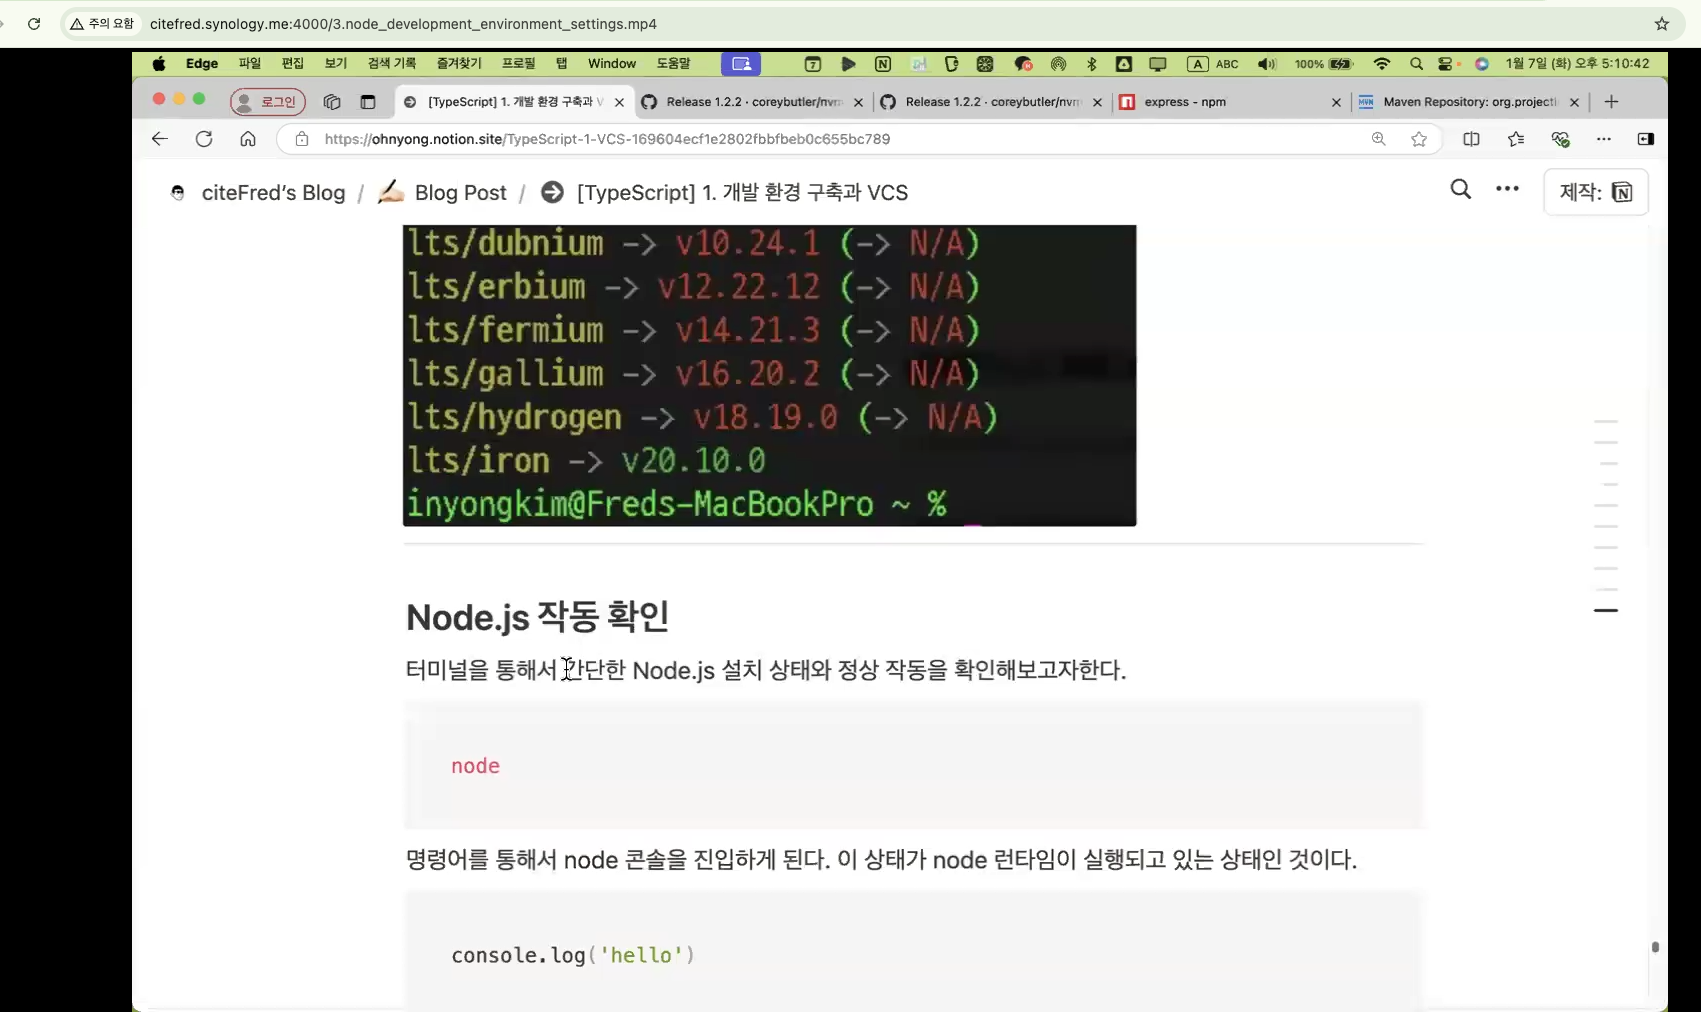Open the Notion page three-dot menu
This screenshot has width=1701, height=1012.
[1507, 189]
